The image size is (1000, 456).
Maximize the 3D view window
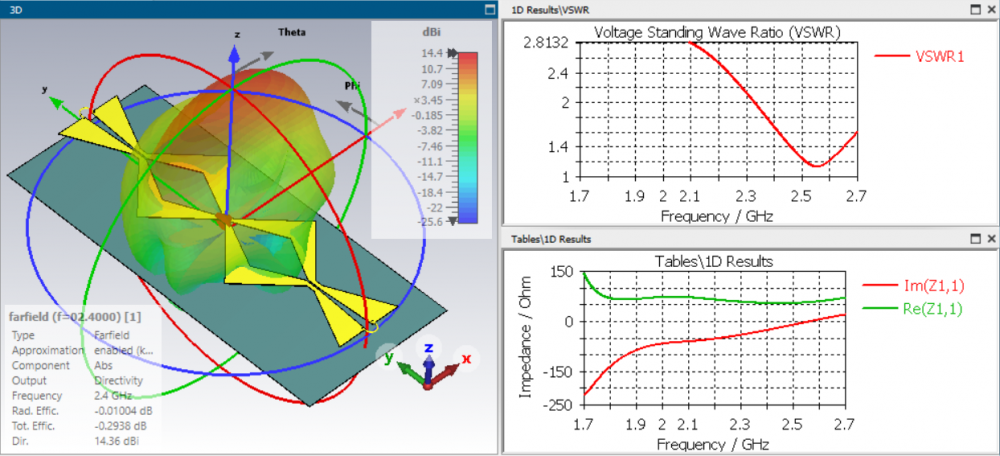[489, 9]
